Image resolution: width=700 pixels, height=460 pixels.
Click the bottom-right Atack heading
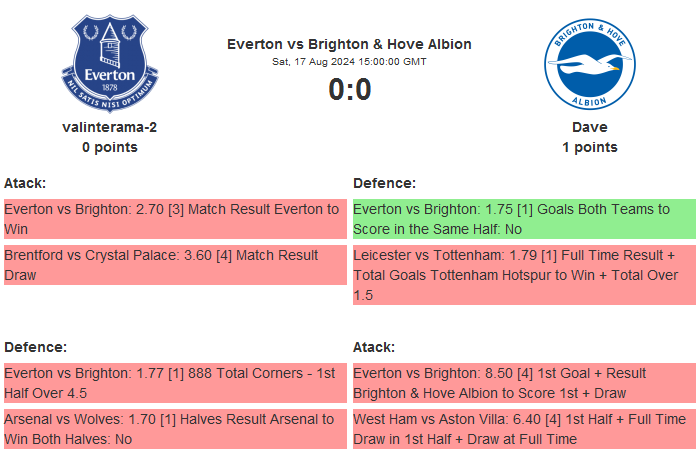coord(374,347)
